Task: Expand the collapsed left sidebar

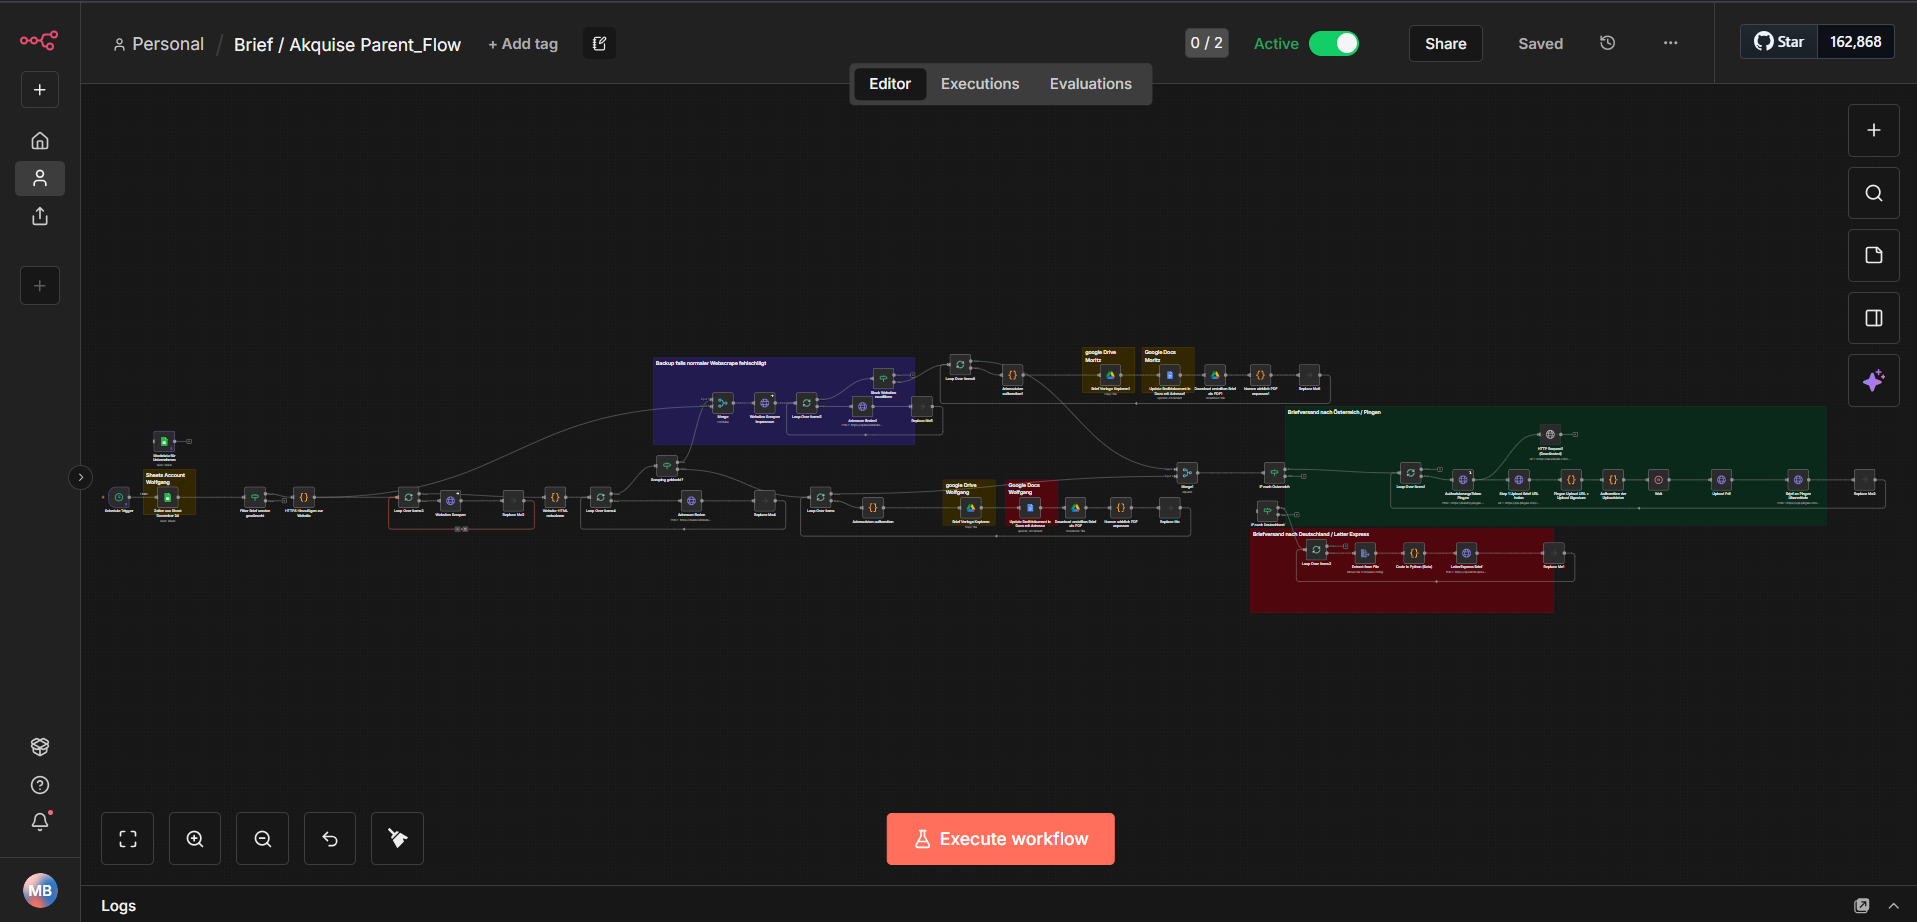Action: (81, 477)
